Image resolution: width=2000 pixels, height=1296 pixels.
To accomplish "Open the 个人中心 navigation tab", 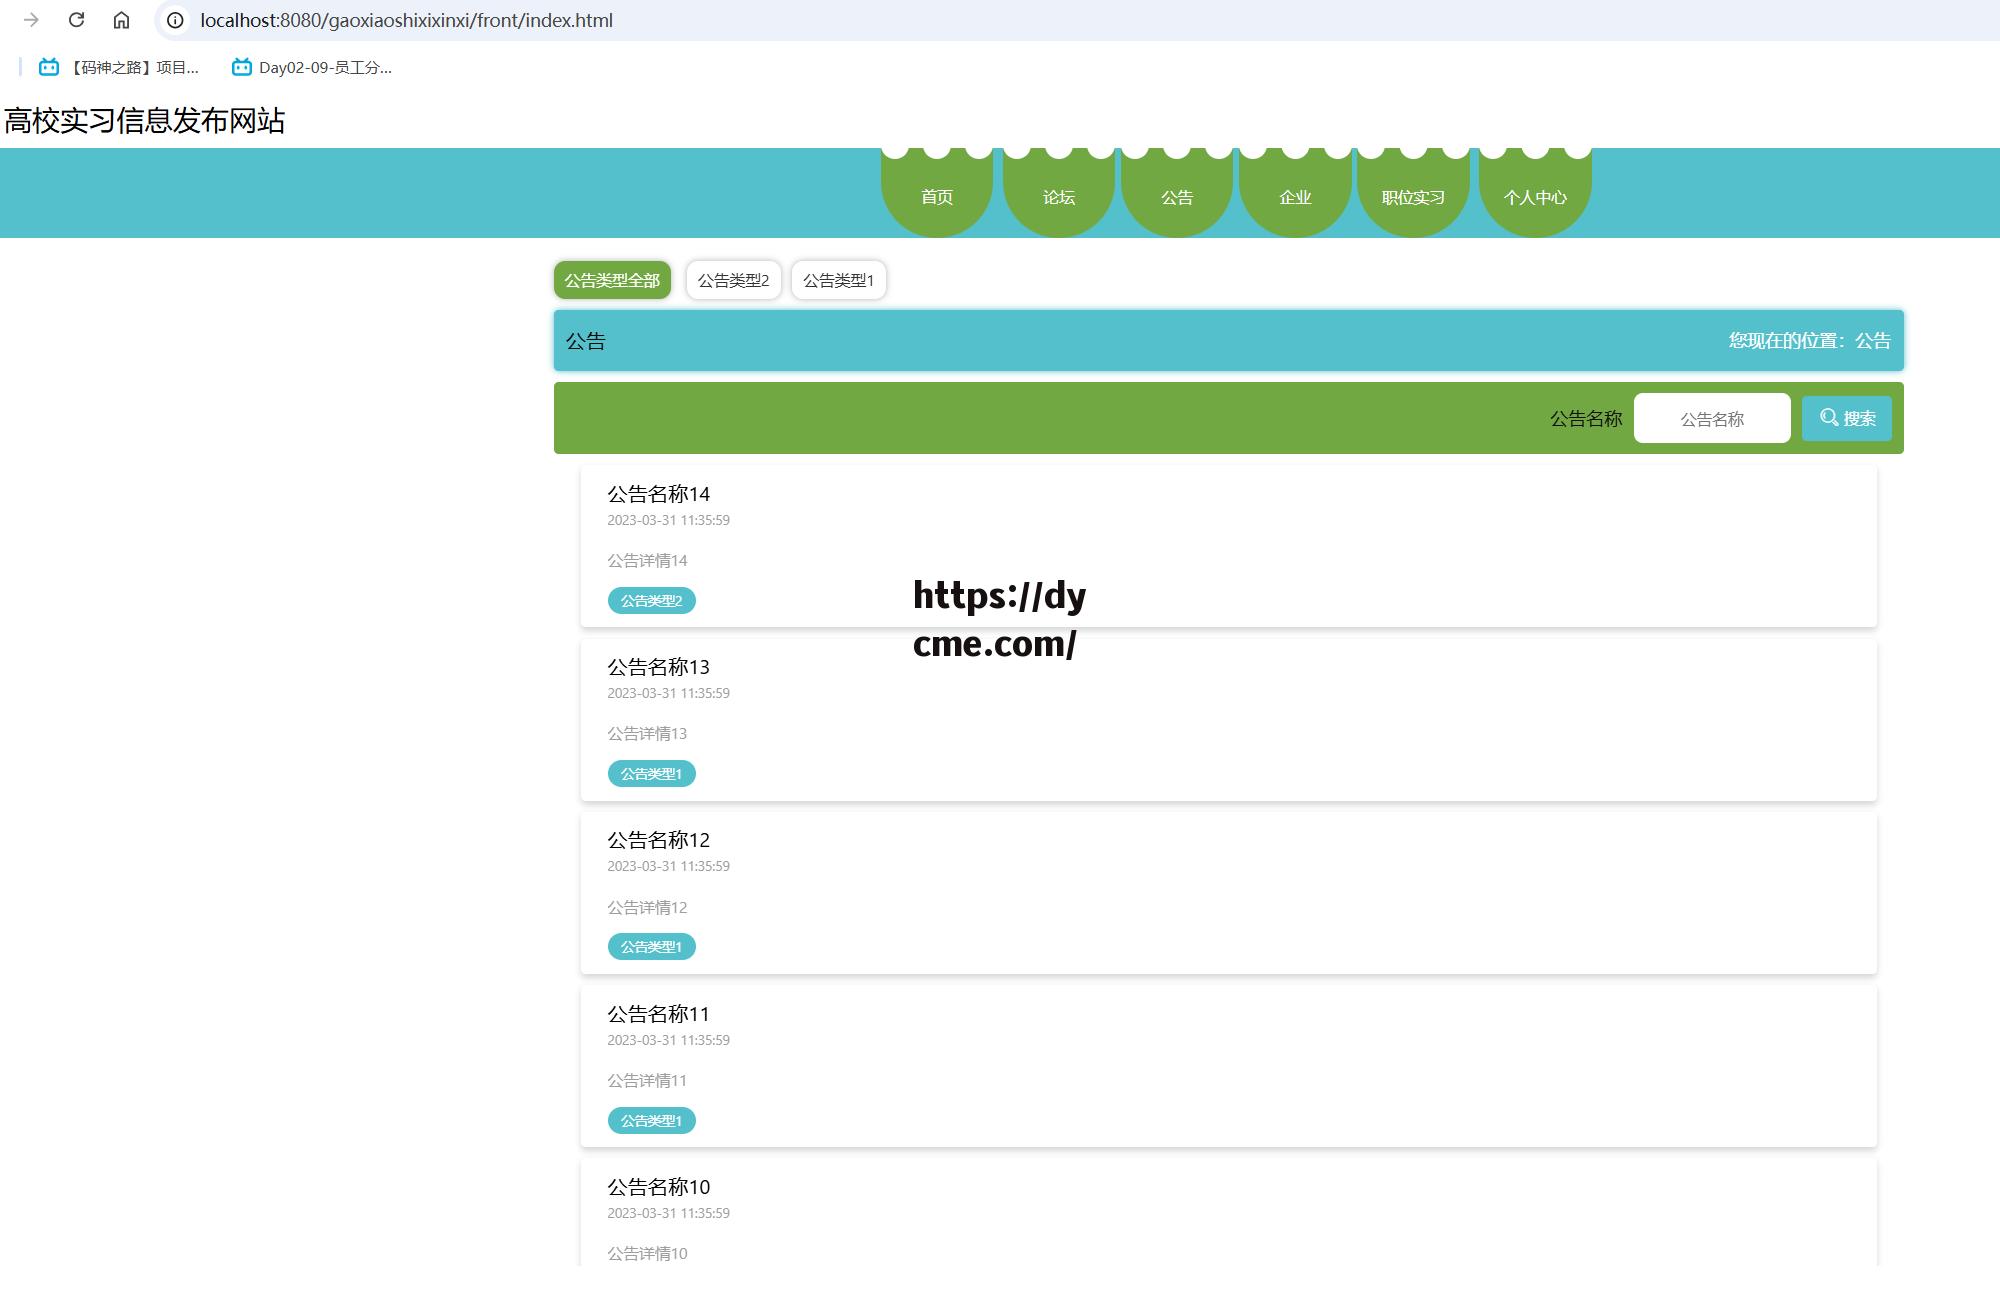I will tap(1534, 197).
